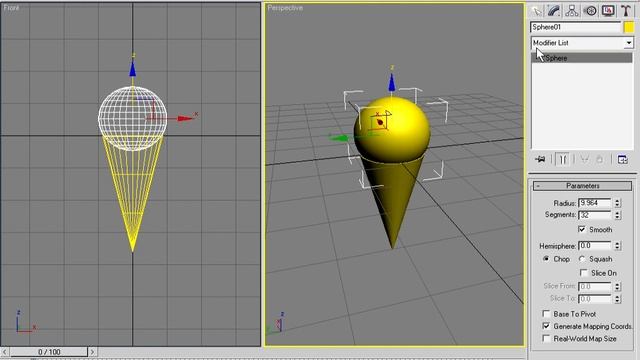Open the Utilities hammer tab
The image size is (640, 360).
[x=626, y=11]
